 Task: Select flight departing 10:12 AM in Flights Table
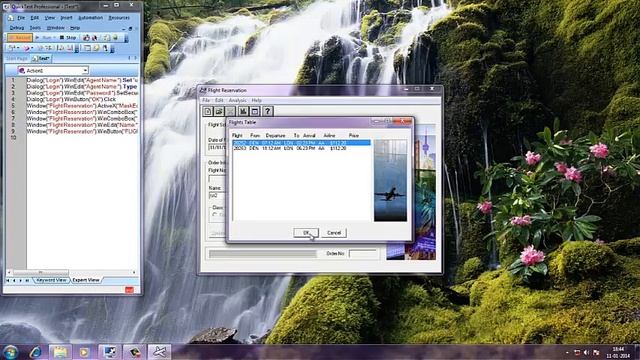click(x=301, y=149)
